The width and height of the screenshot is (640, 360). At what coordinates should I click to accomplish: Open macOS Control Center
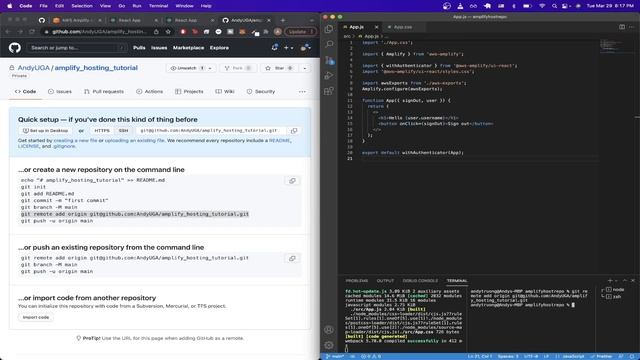tap(565, 6)
